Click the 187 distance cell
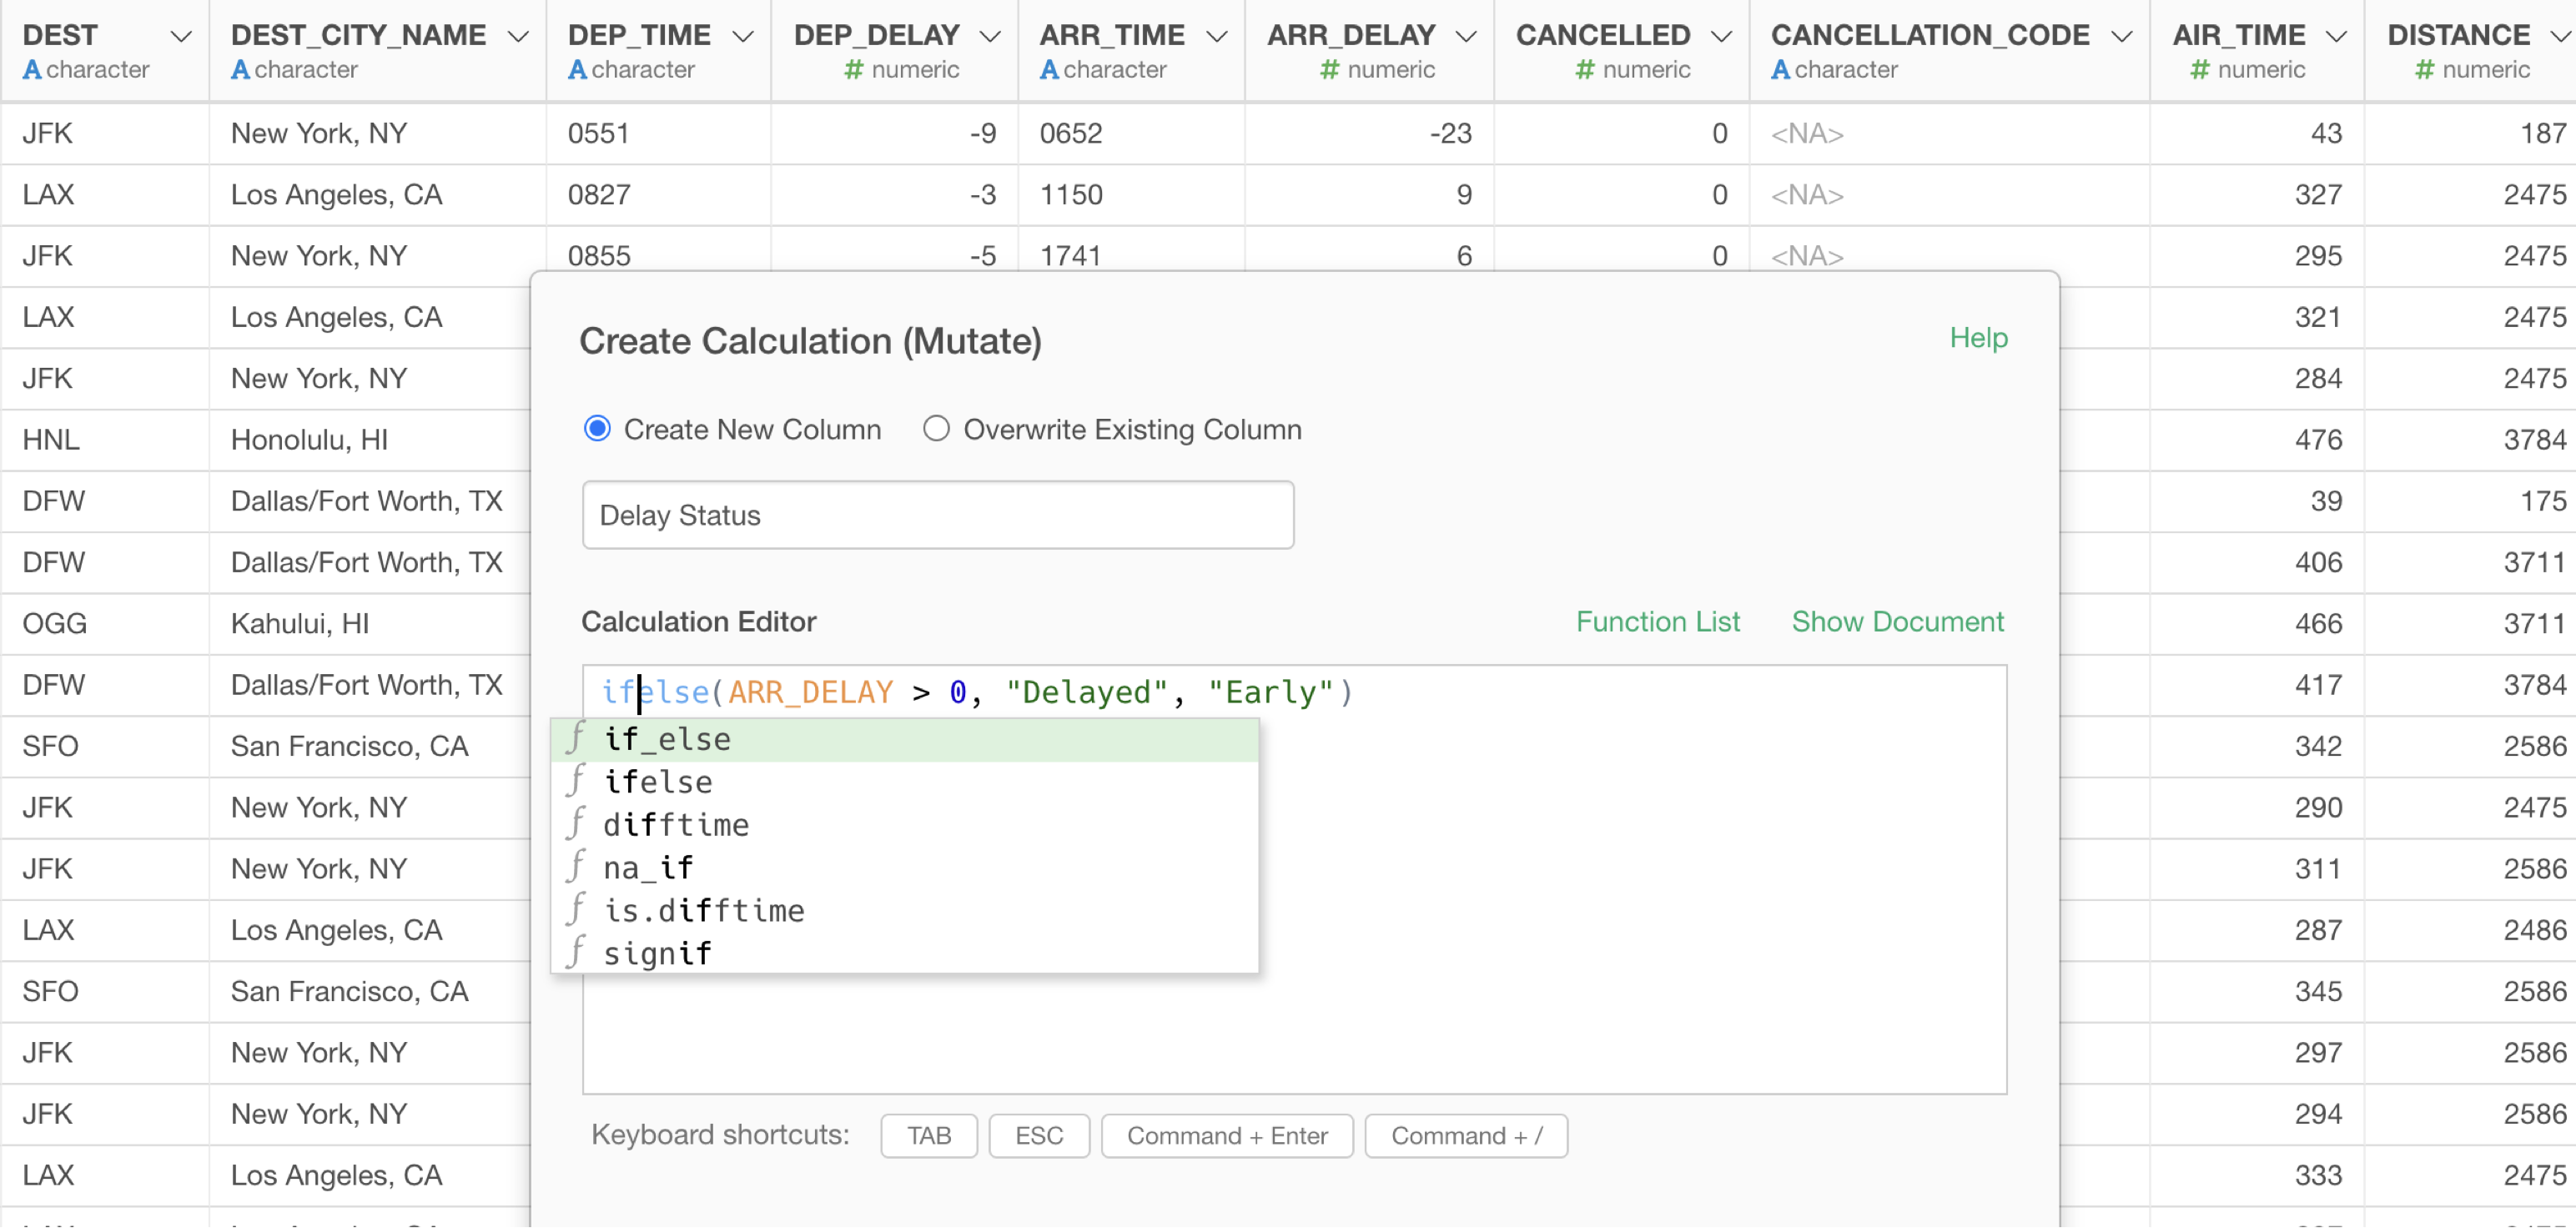Viewport: 2576px width, 1228px height. click(x=2470, y=134)
